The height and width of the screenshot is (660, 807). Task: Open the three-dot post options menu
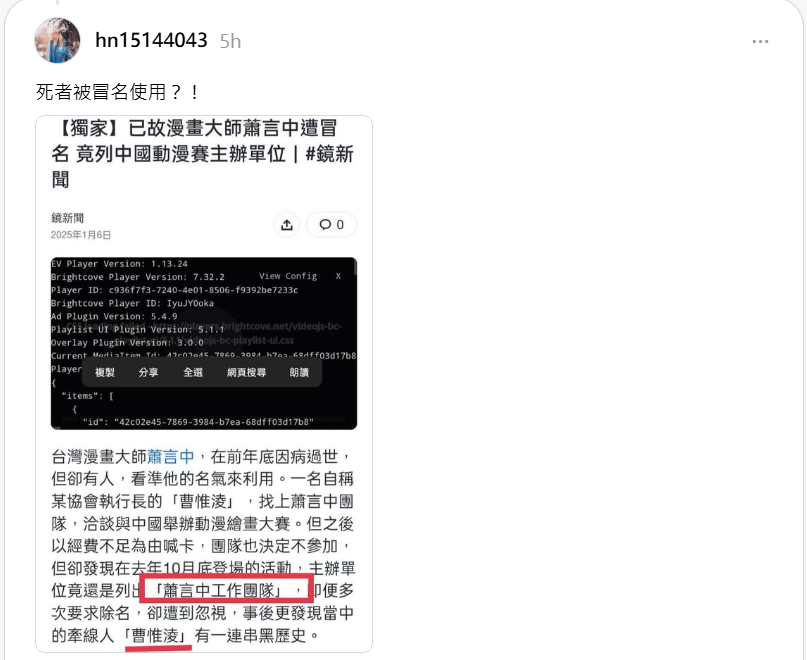[760, 41]
